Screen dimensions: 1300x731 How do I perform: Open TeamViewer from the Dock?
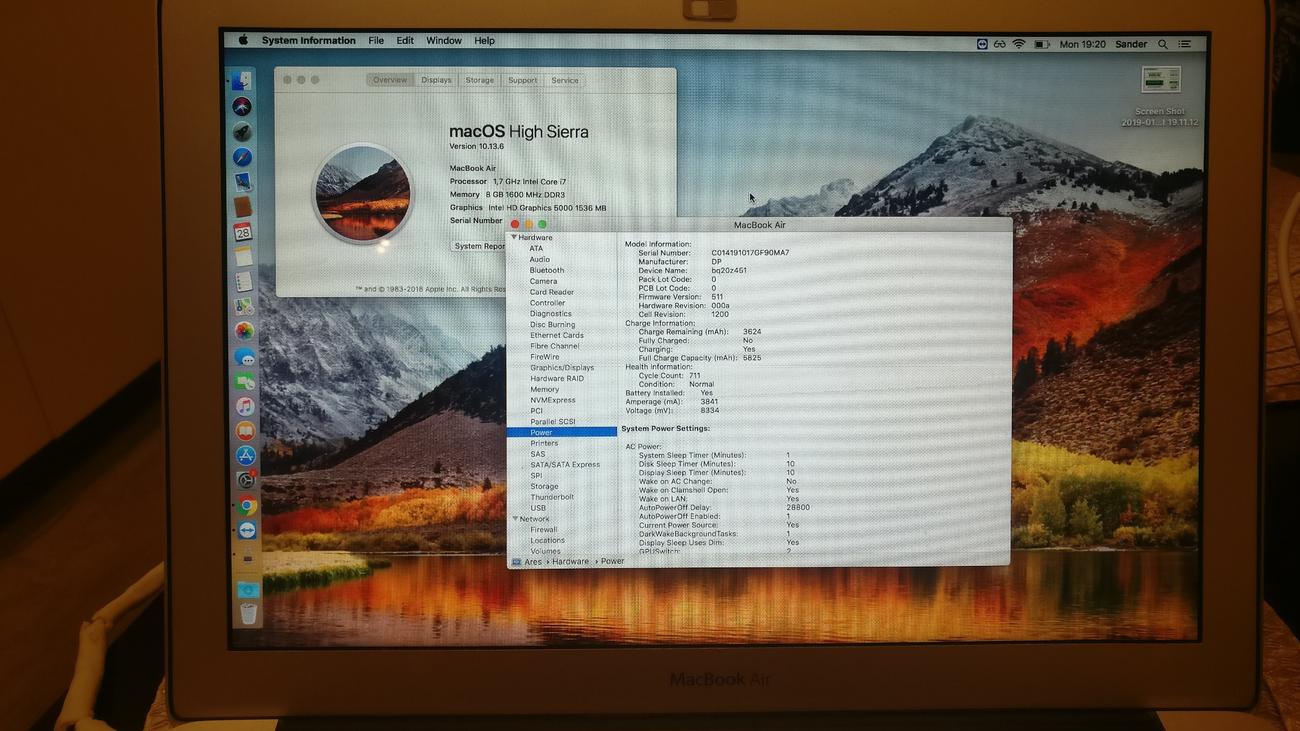coord(247,531)
